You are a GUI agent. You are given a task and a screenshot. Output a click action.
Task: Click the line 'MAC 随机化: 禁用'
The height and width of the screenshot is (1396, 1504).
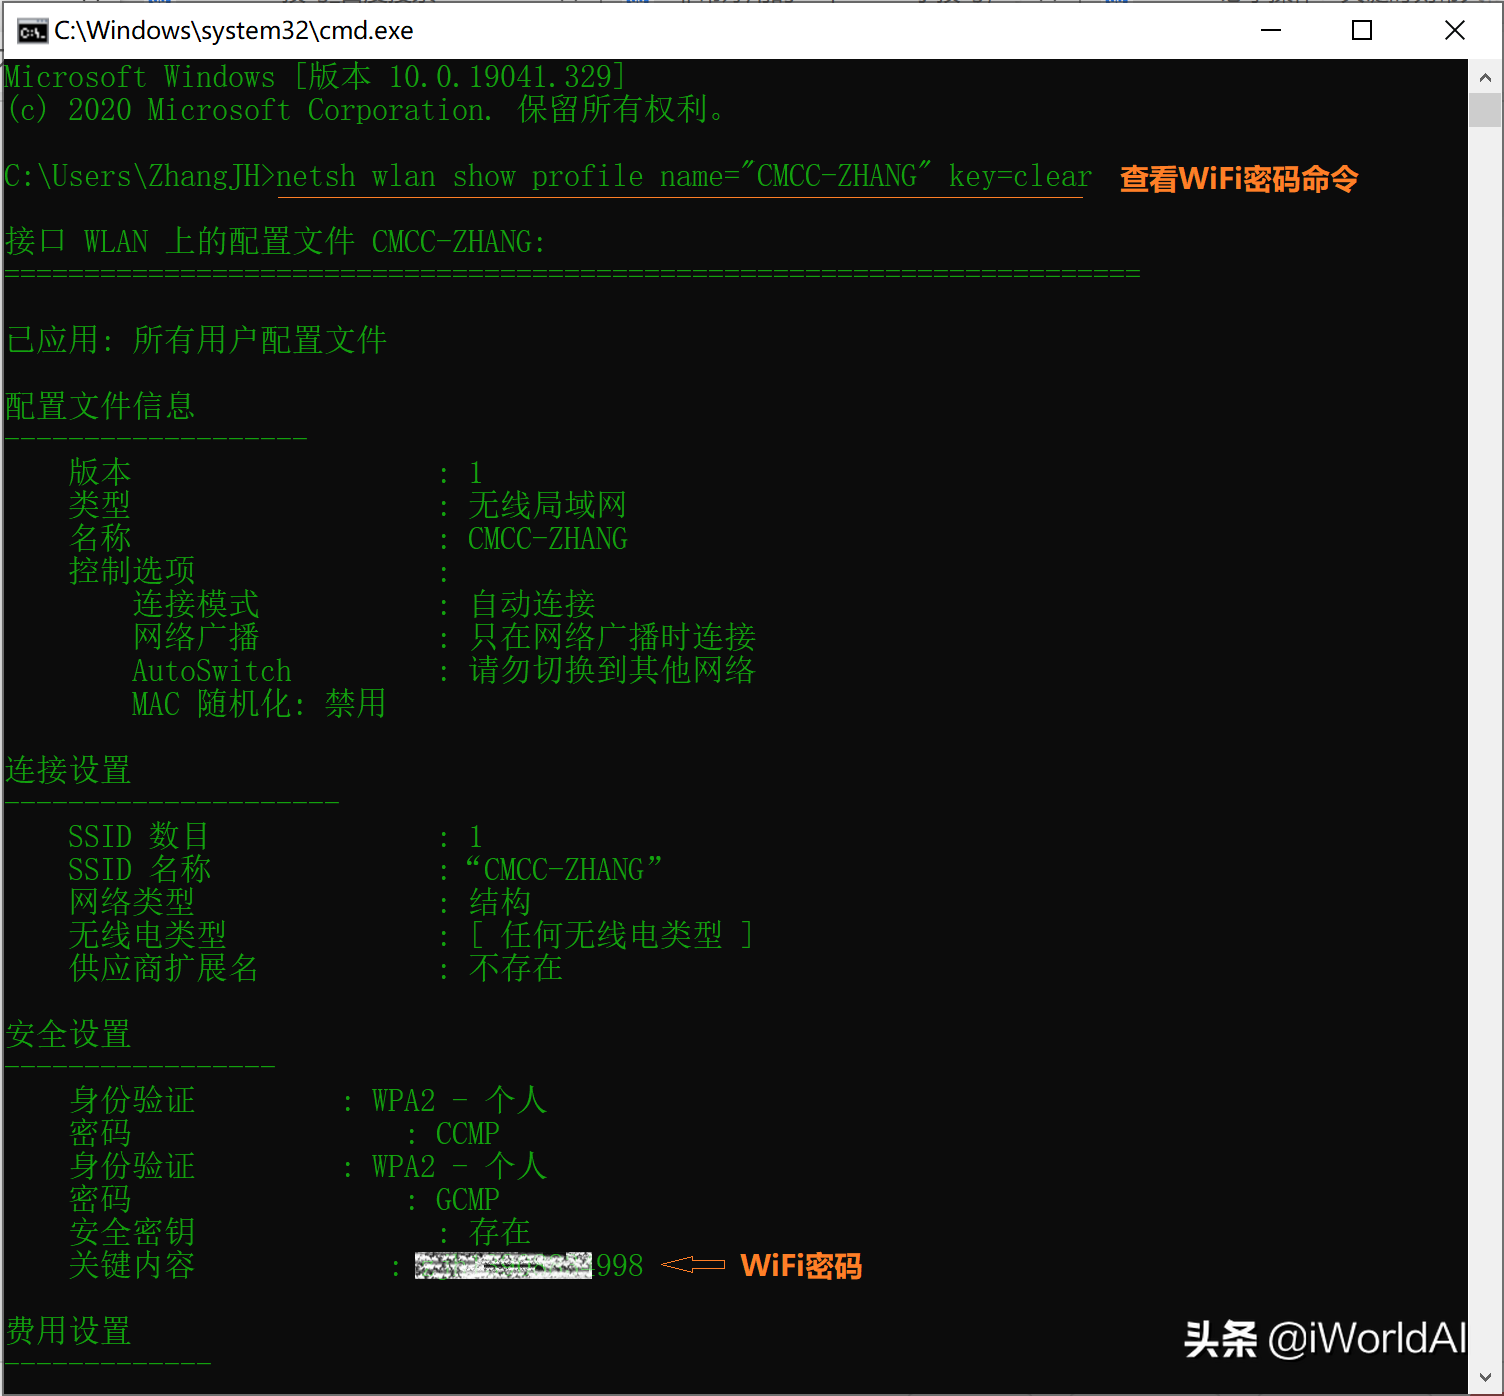259,704
